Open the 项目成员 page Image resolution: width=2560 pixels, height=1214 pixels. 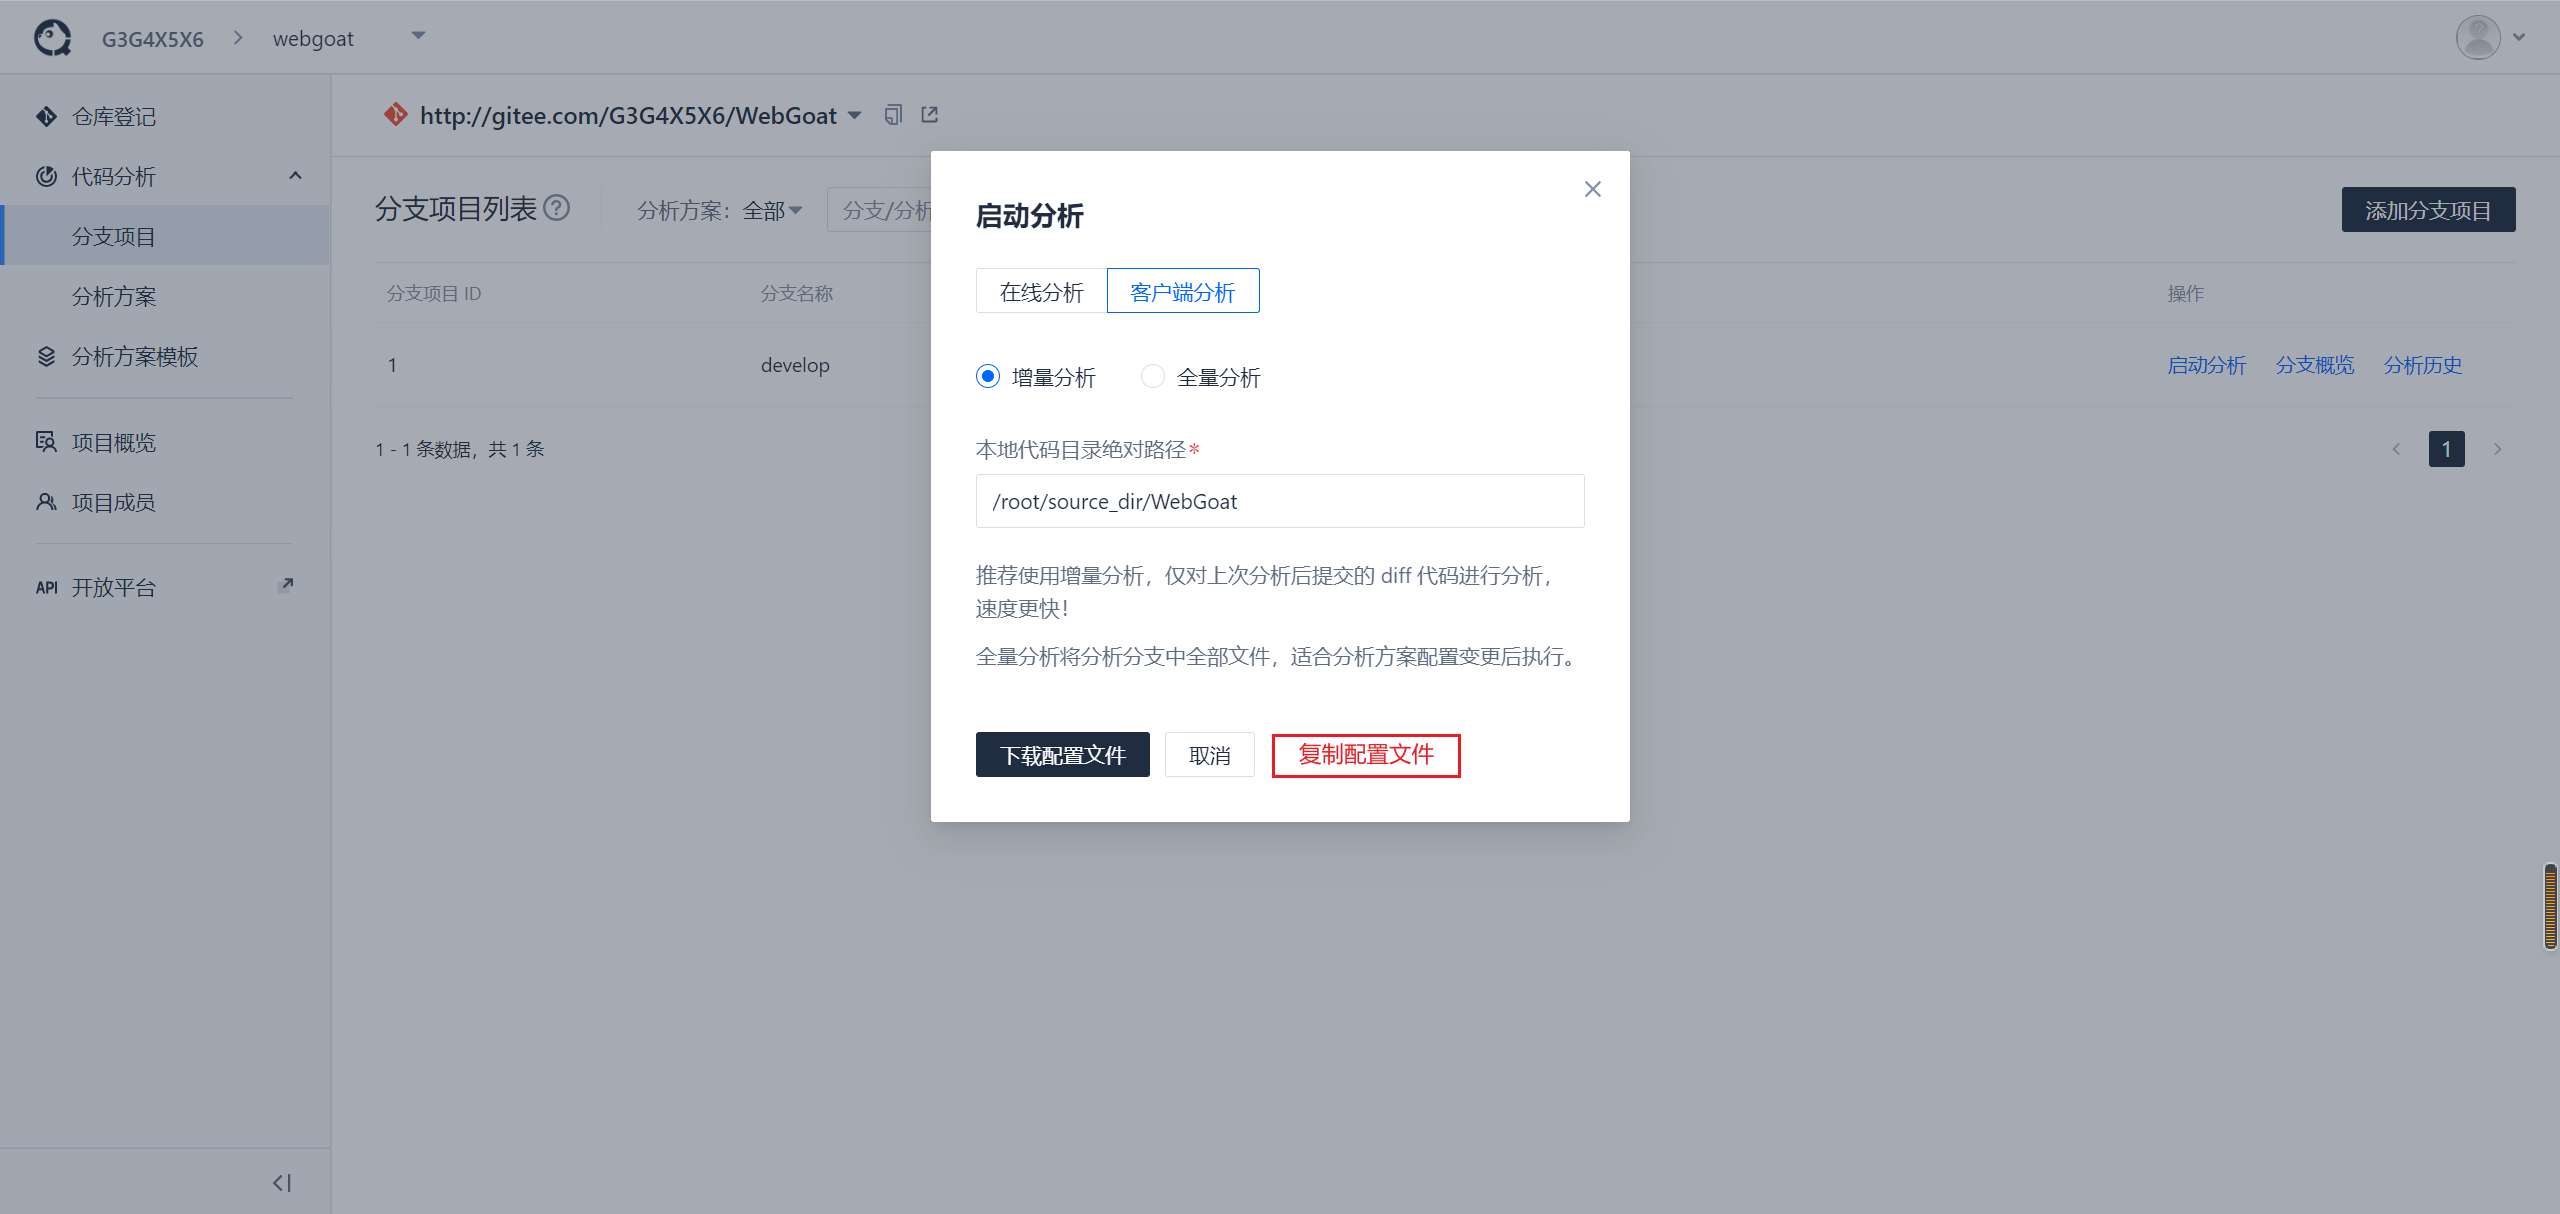pyautogui.click(x=114, y=502)
